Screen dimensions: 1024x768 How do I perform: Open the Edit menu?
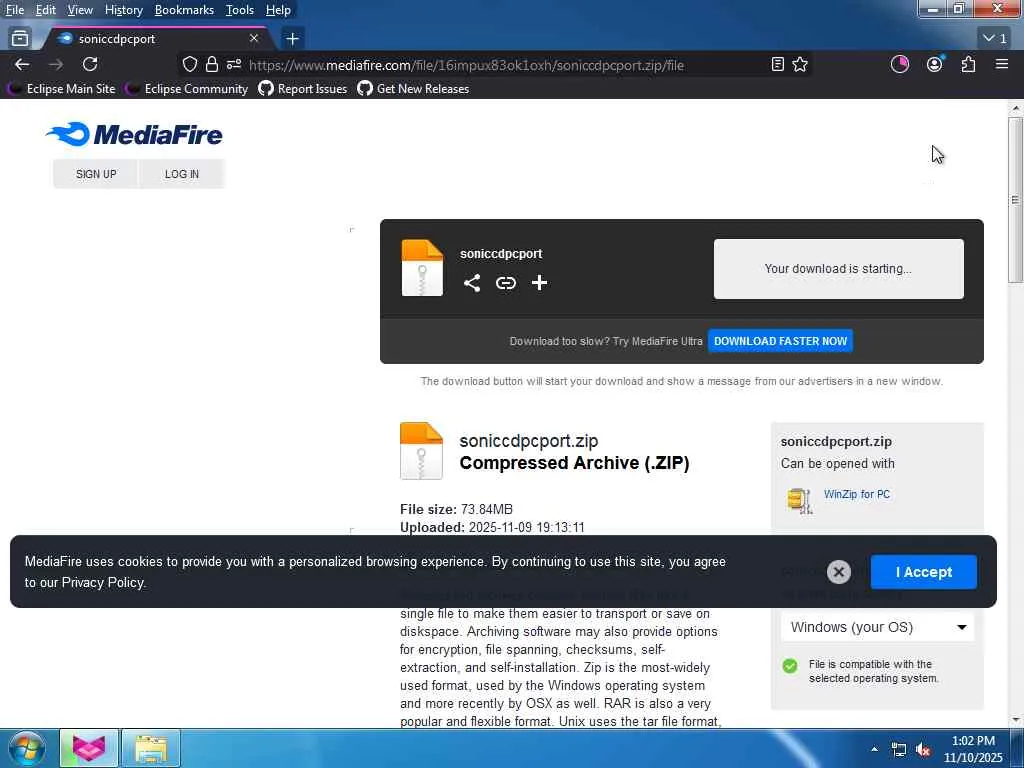[45, 10]
